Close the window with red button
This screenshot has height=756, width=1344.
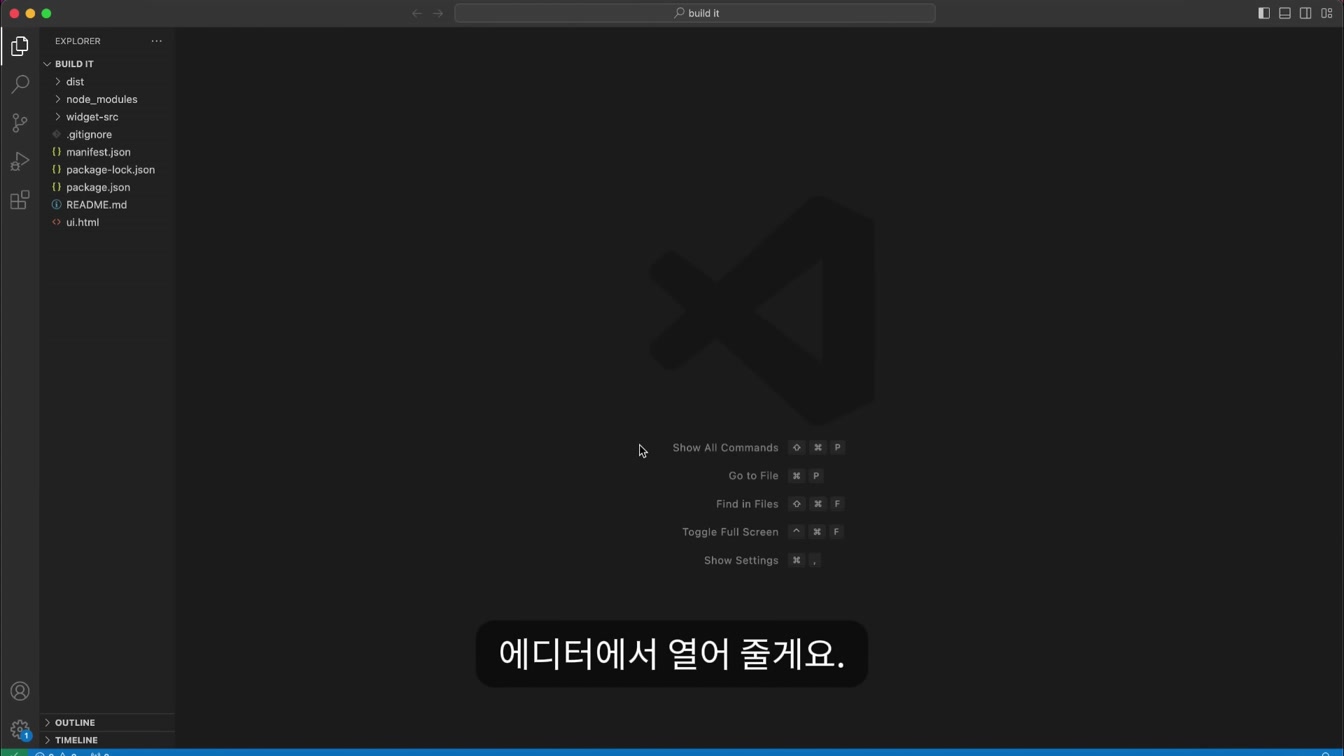pos(14,13)
